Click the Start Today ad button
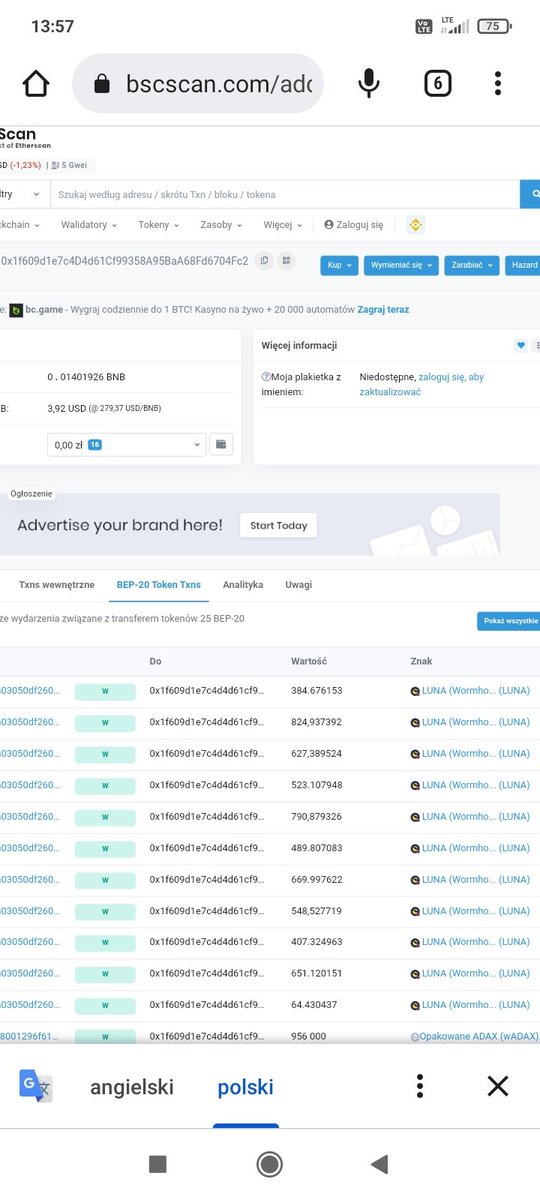 tap(278, 525)
